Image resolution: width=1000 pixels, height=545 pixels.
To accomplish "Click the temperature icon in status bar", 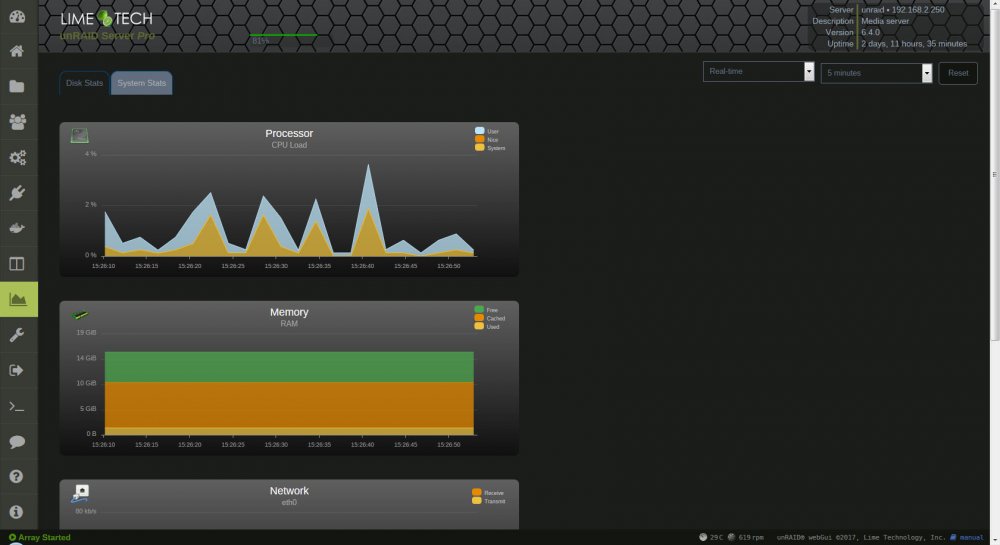I will click(703, 537).
